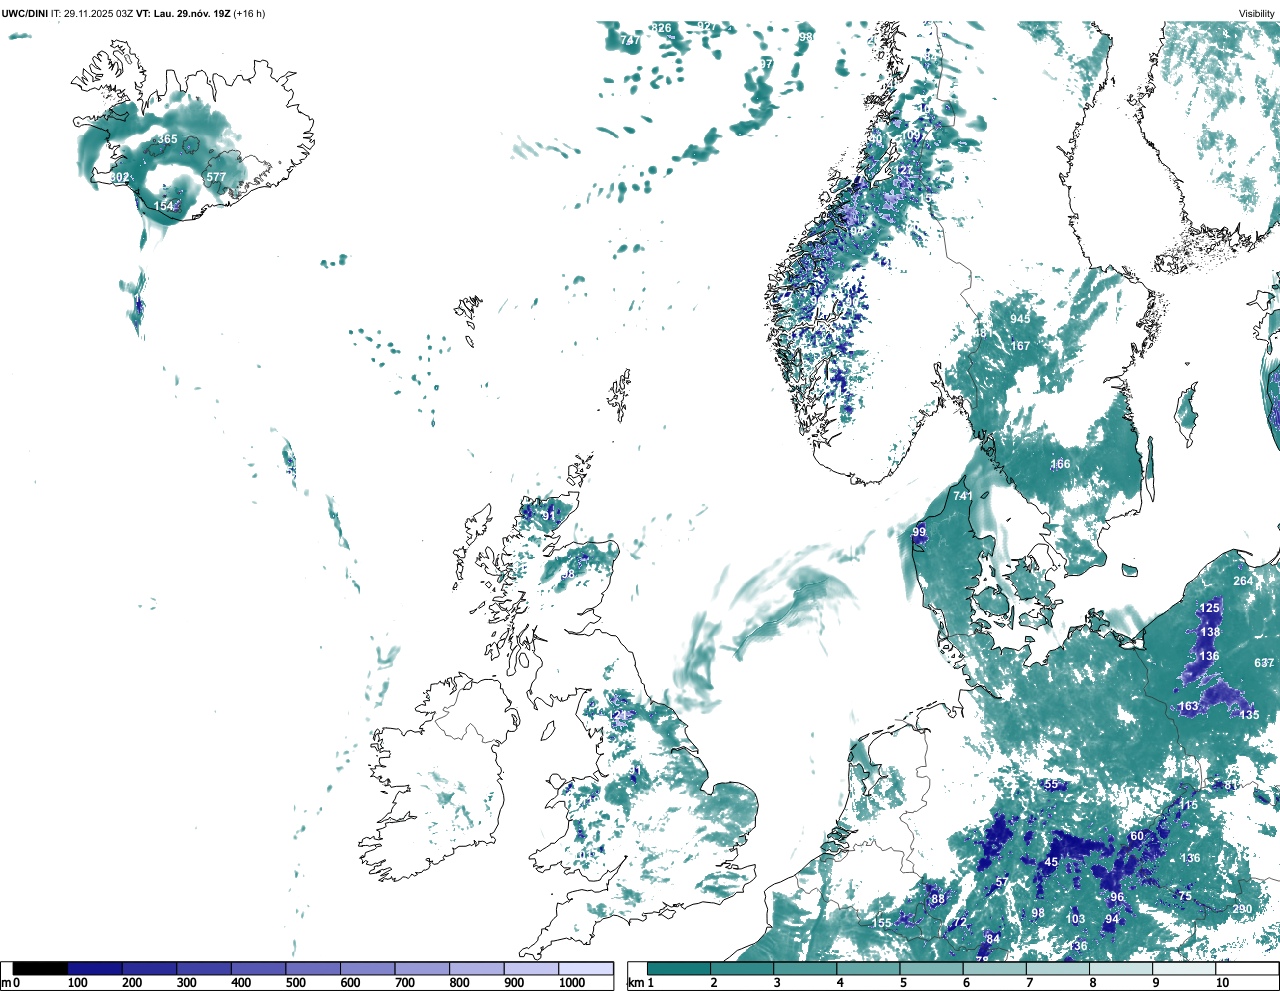Image resolution: width=1280 pixels, height=991 pixels.
Task: Click the '290' value near bottom right
Action: coord(1242,909)
